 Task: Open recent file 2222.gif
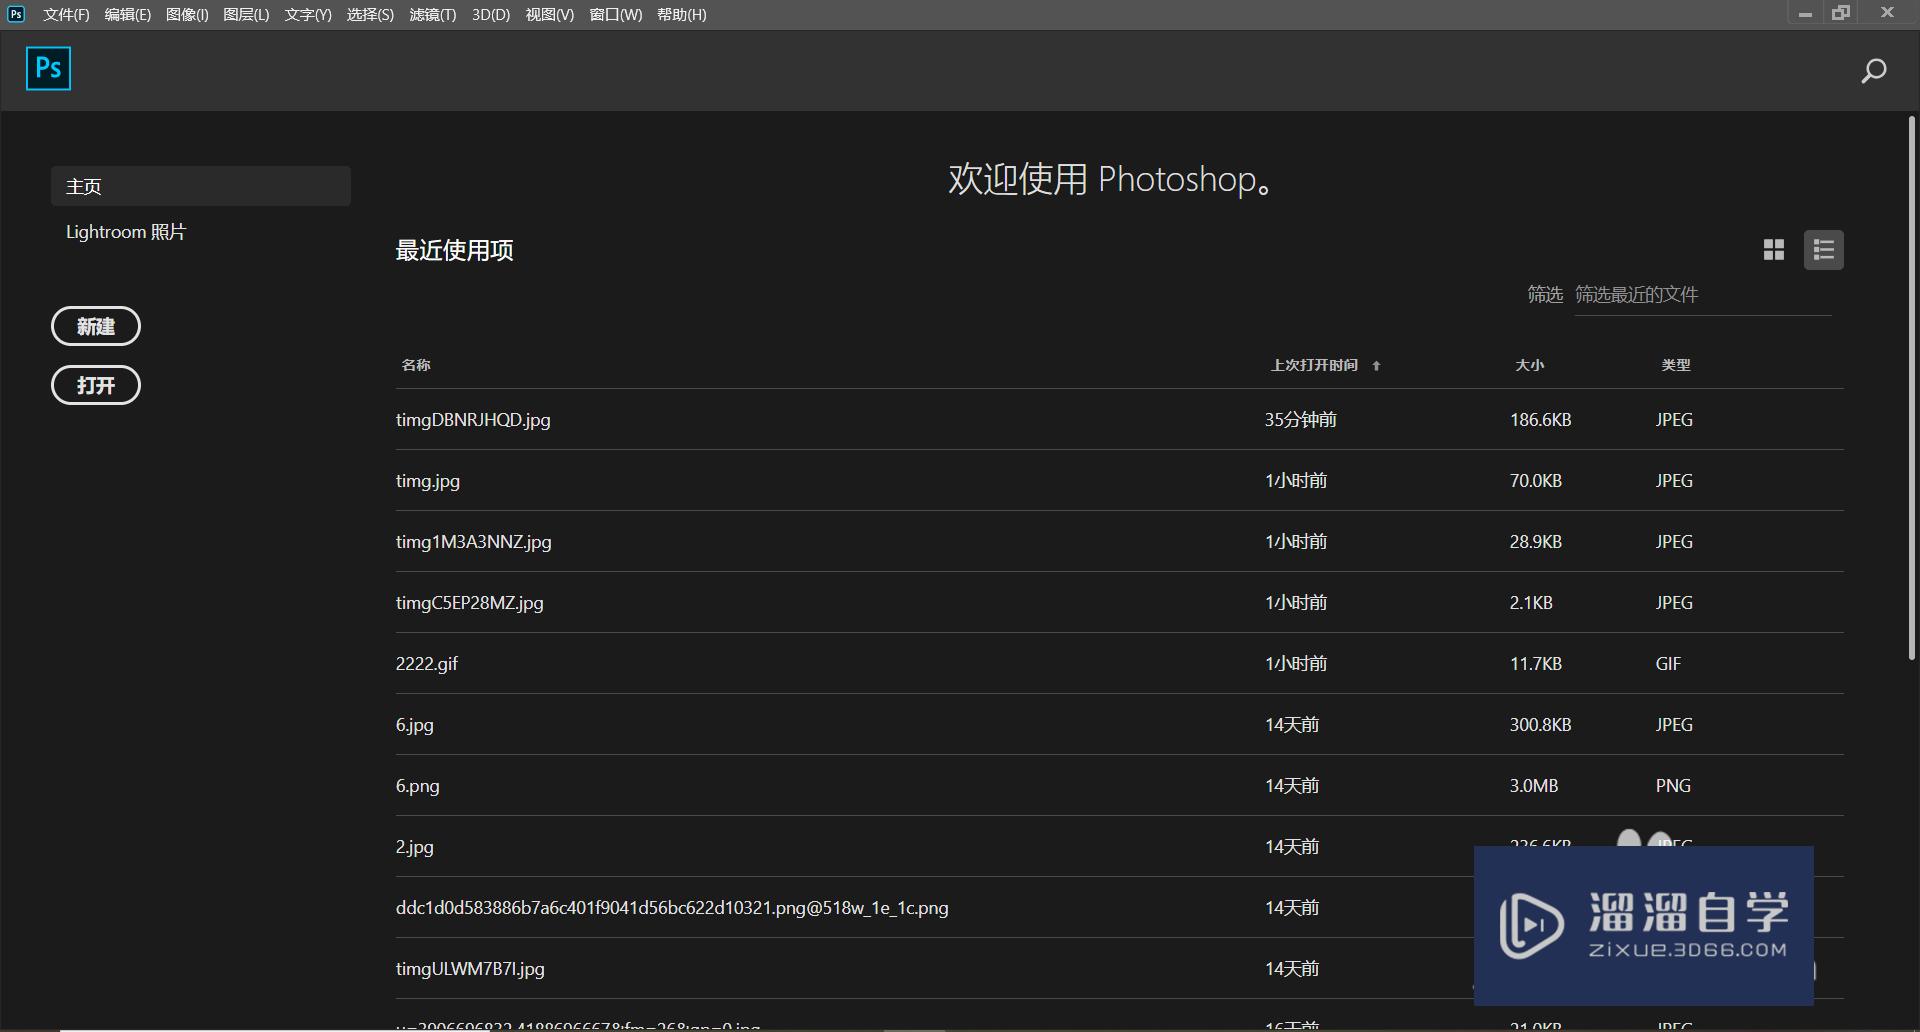[427, 664]
